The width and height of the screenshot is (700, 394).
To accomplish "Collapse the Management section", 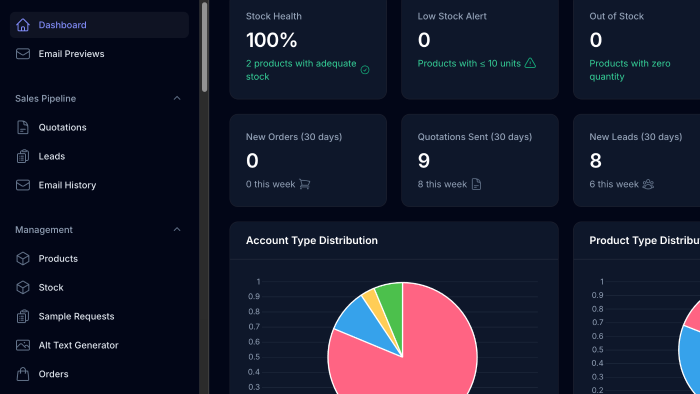I will coord(177,229).
